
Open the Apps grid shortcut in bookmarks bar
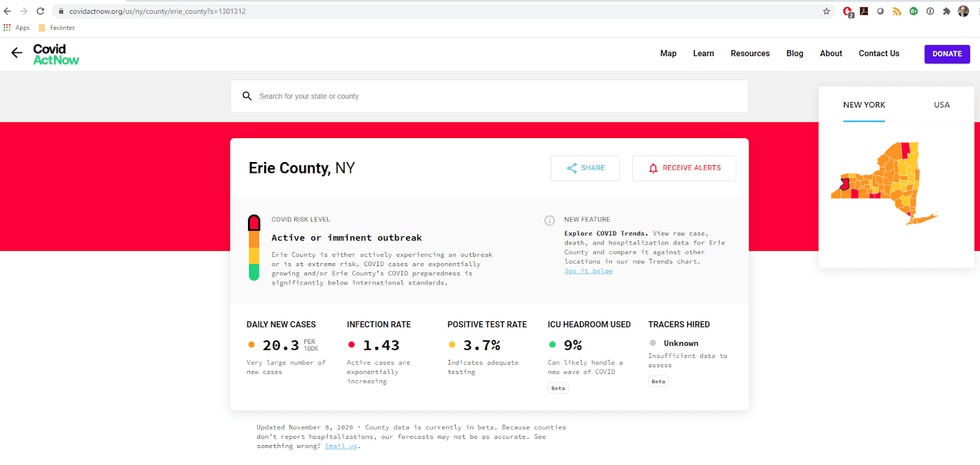16,28
